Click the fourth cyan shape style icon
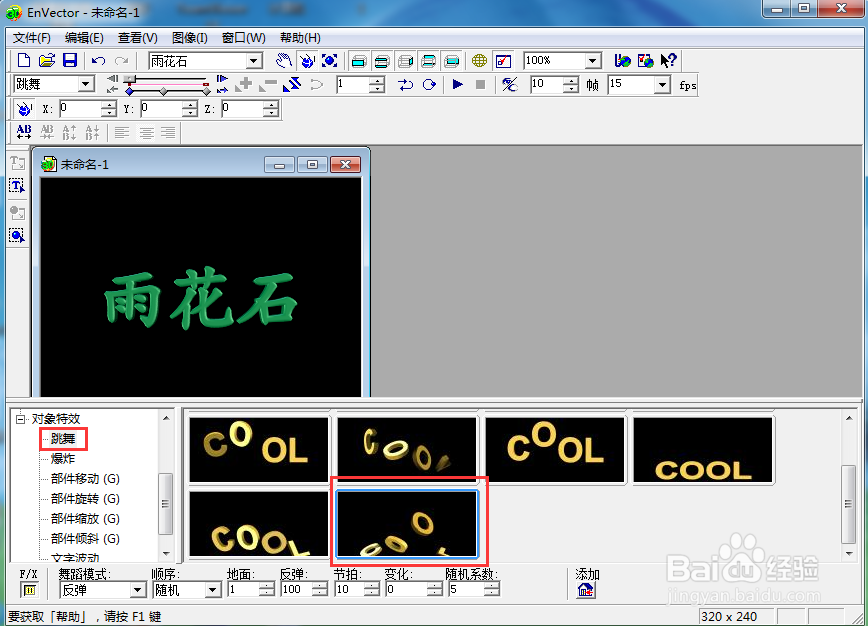The image size is (868, 626). pyautogui.click(x=428, y=61)
